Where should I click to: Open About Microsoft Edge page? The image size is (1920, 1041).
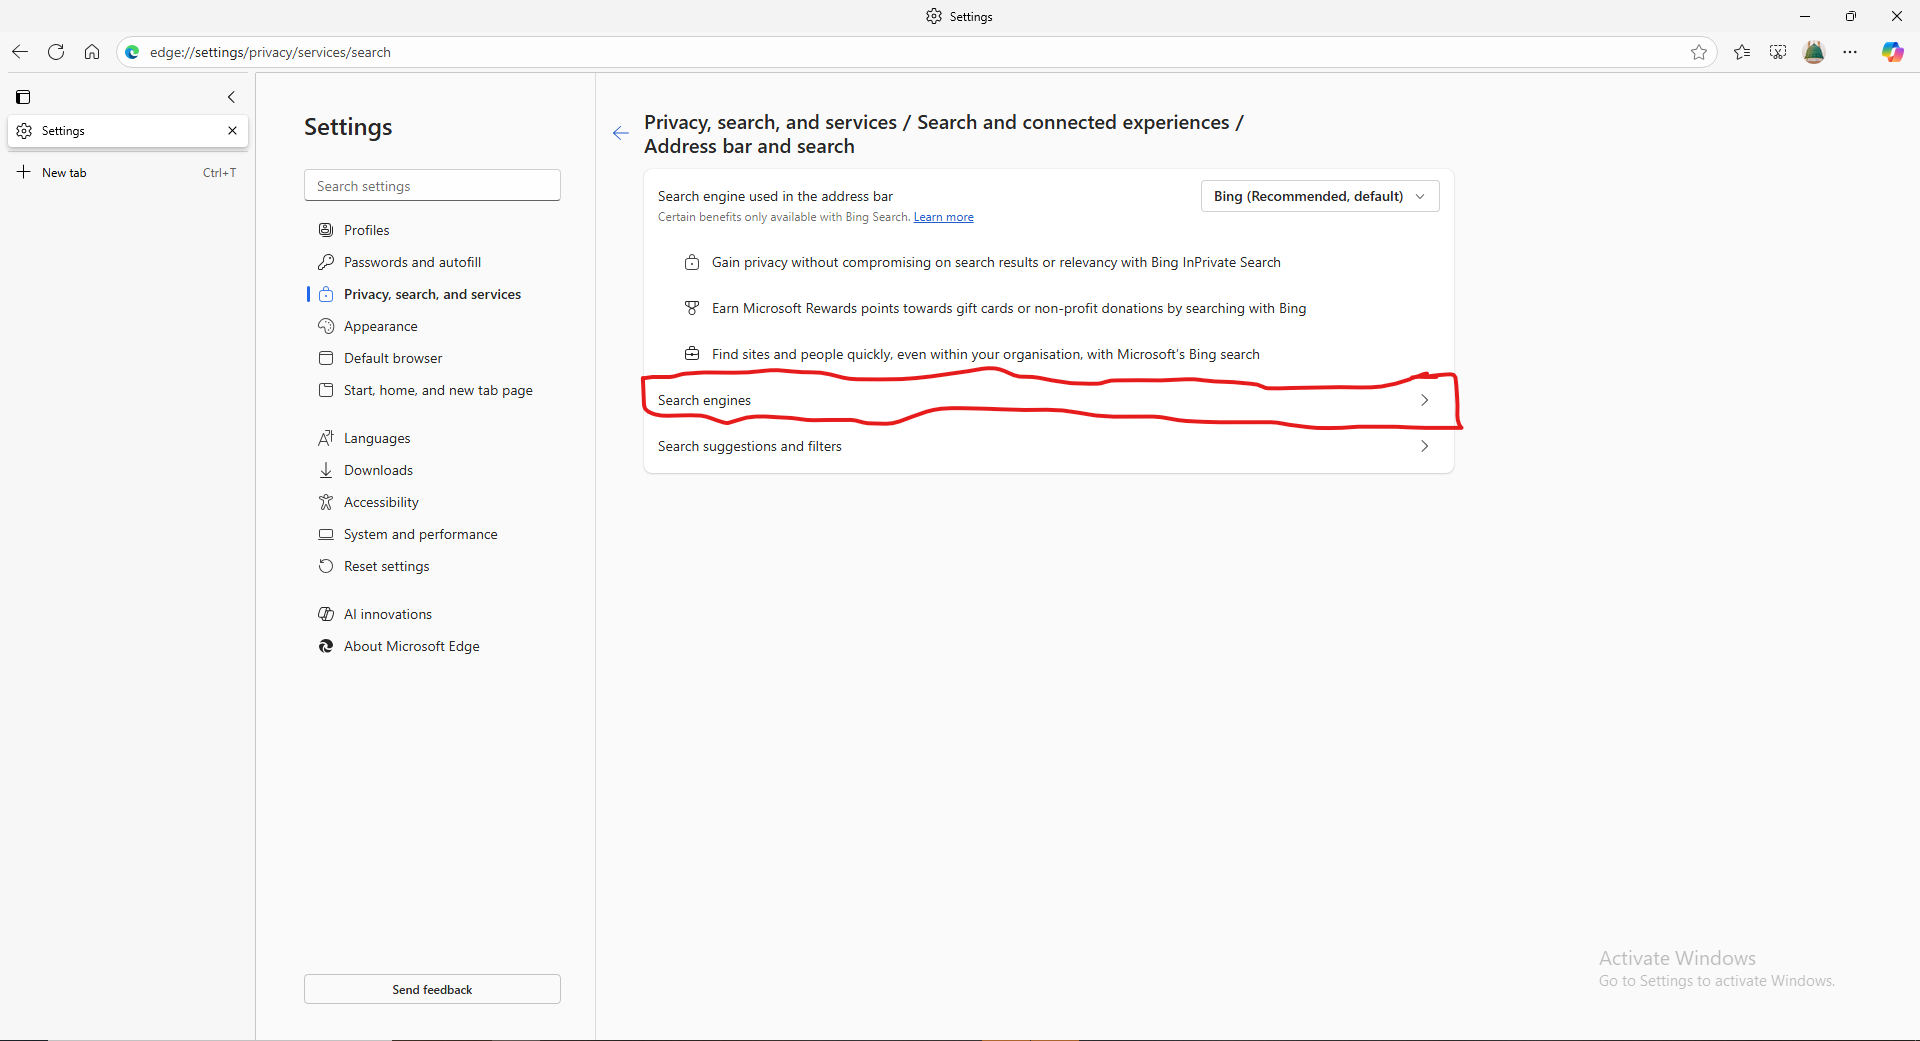point(411,646)
